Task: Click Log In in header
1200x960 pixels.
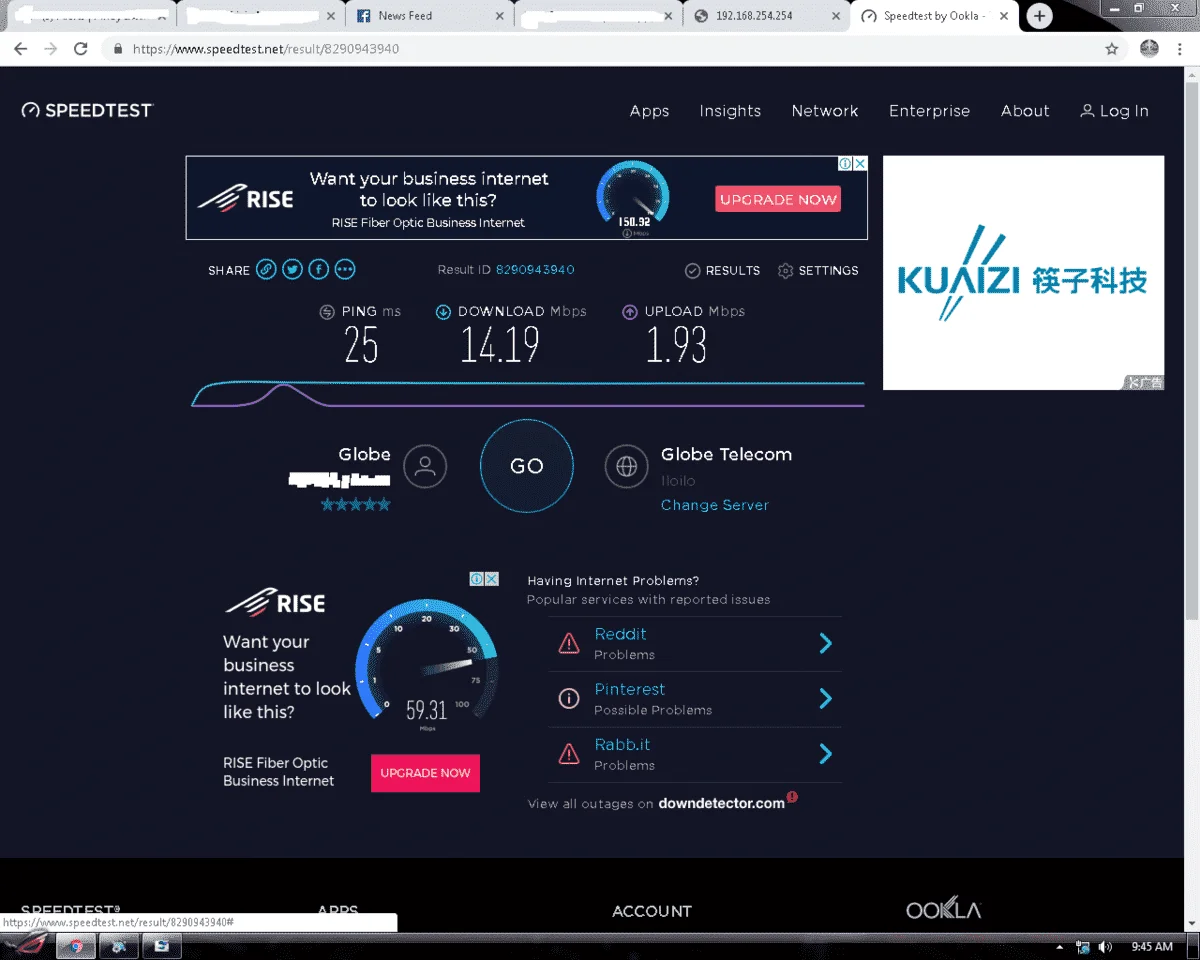Action: [1114, 111]
